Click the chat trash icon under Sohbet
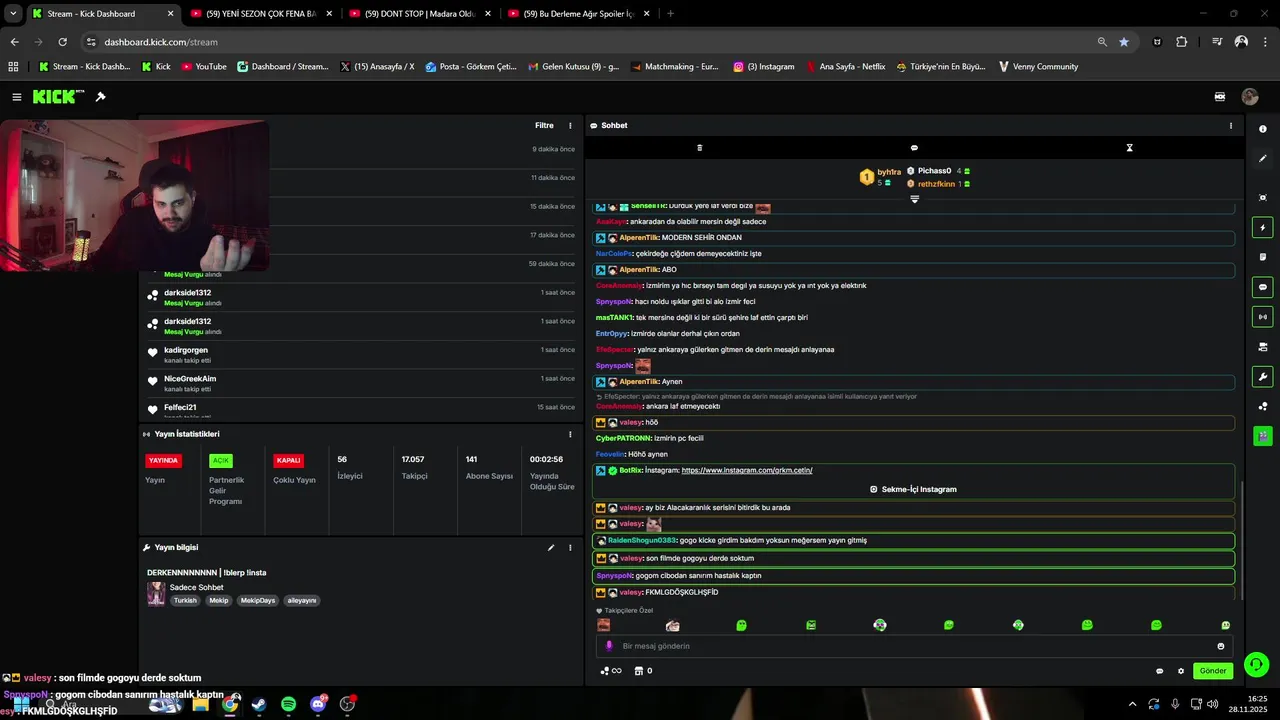Image resolution: width=1280 pixels, height=720 pixels. (700, 148)
